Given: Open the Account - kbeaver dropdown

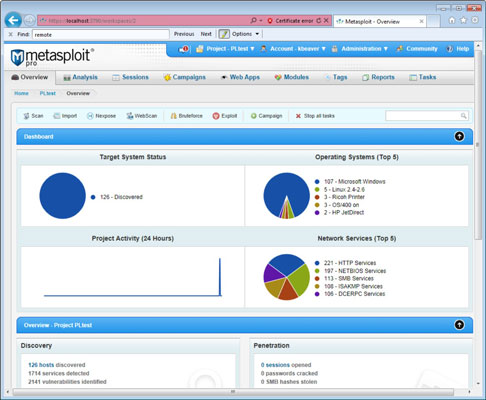Looking at the screenshot, I should [293, 49].
